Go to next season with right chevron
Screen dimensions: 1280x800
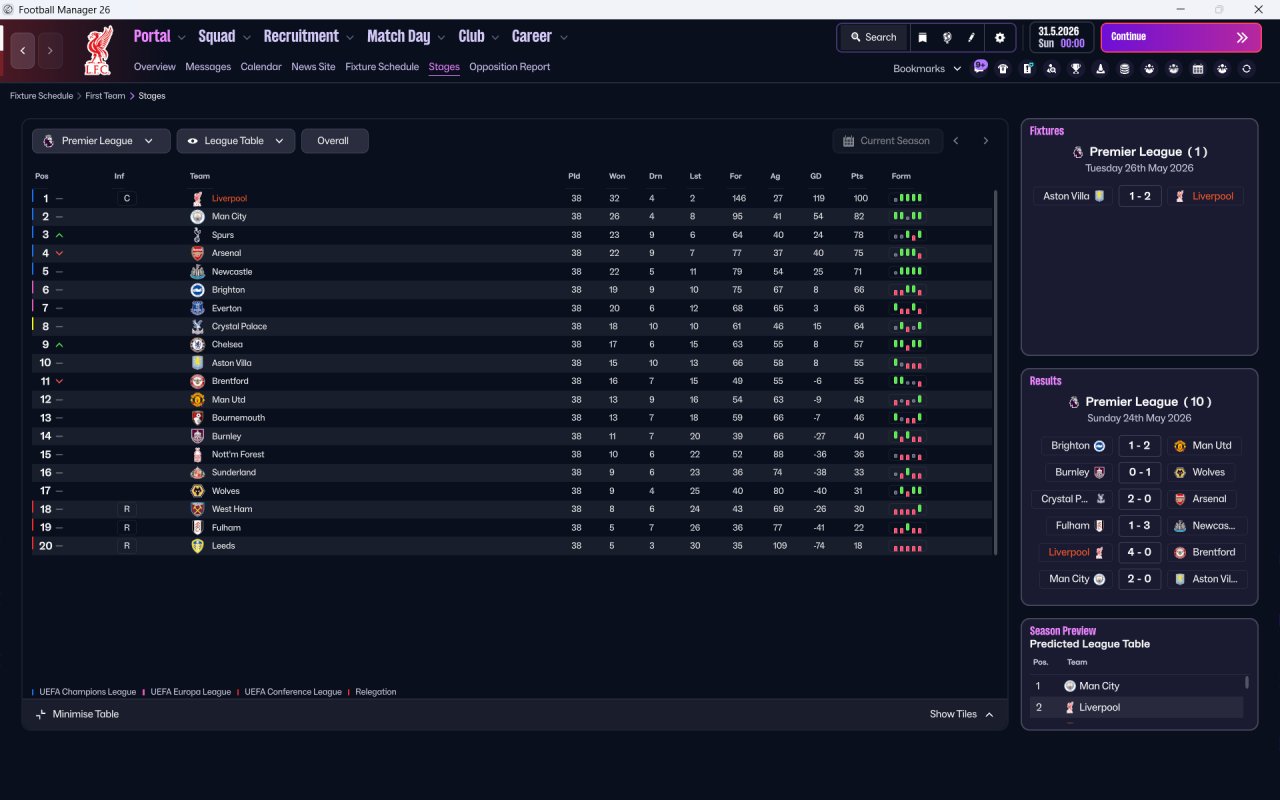point(985,141)
